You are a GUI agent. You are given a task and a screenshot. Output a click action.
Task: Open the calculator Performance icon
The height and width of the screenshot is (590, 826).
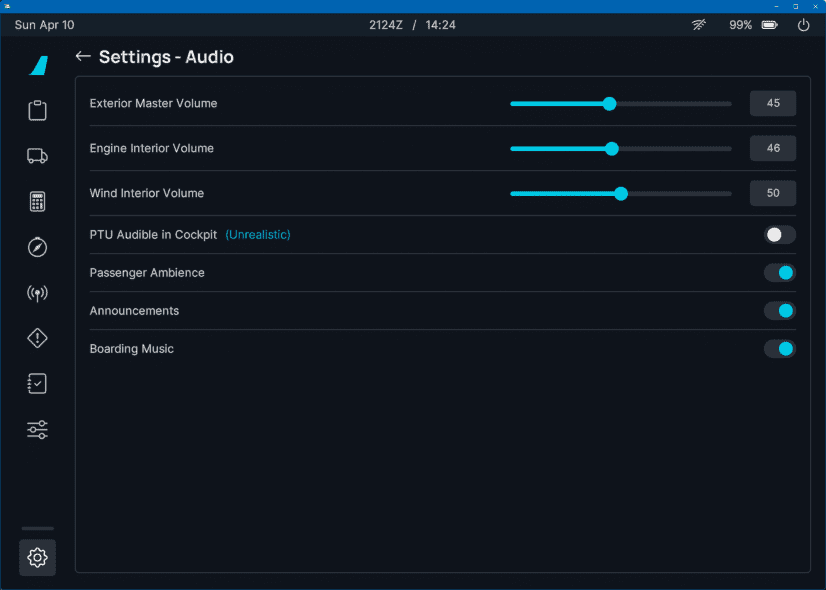[x=38, y=202]
